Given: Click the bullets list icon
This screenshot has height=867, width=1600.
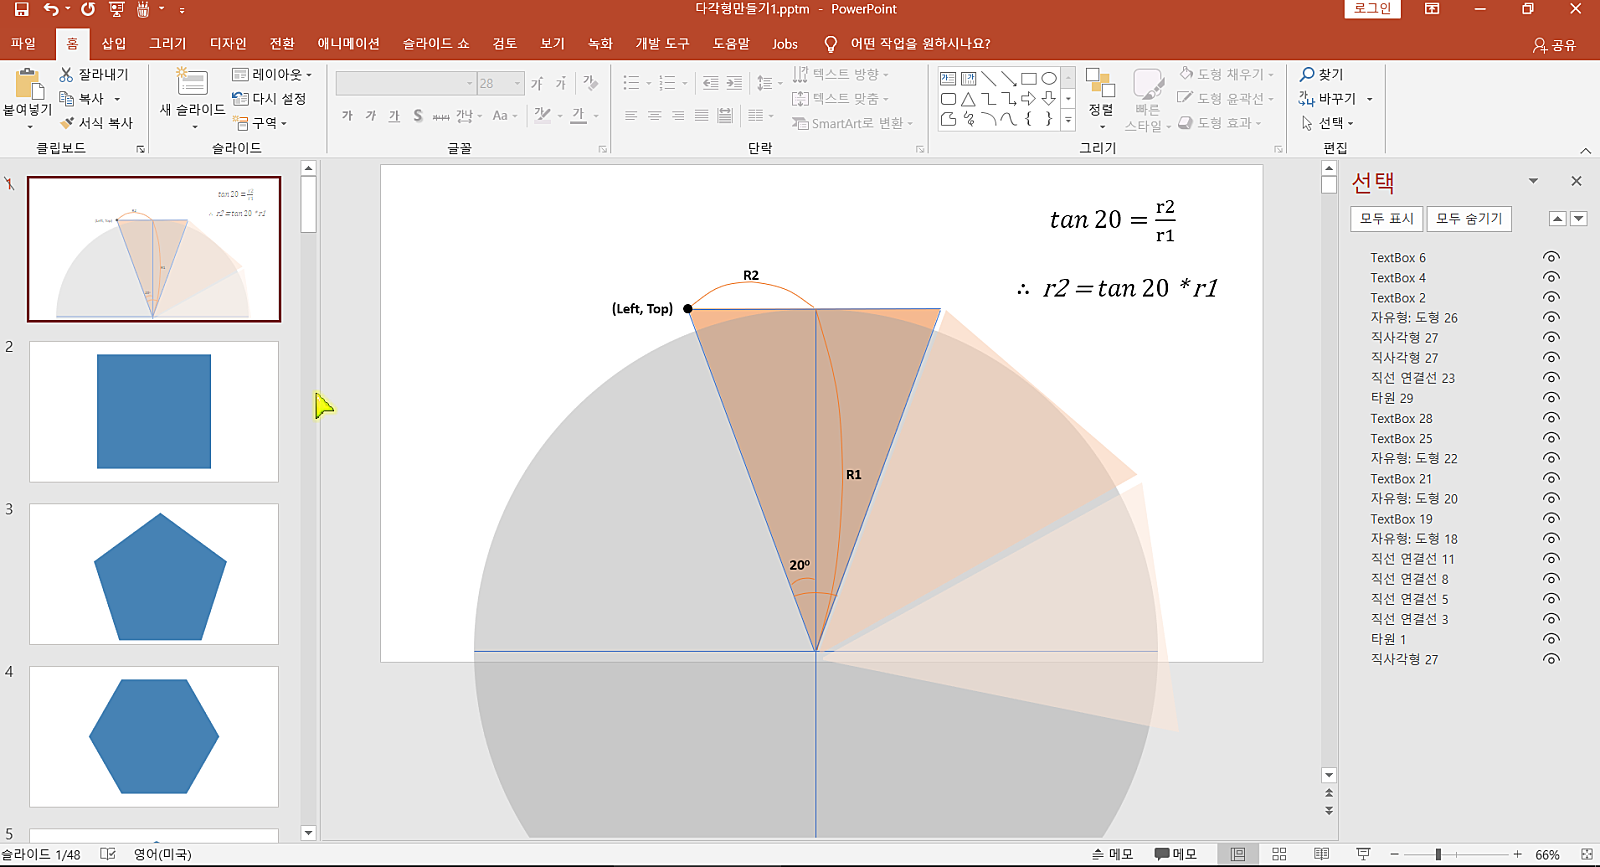Looking at the screenshot, I should tap(631, 83).
